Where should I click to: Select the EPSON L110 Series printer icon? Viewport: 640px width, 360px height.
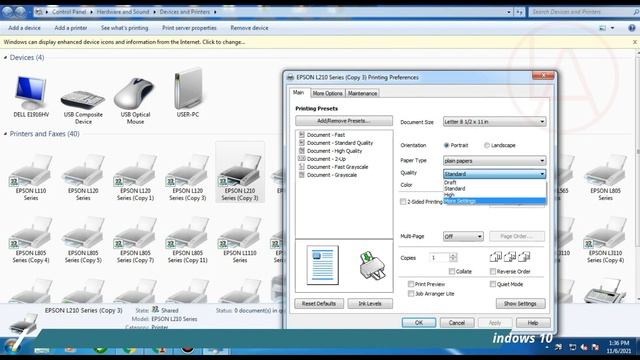31,171
